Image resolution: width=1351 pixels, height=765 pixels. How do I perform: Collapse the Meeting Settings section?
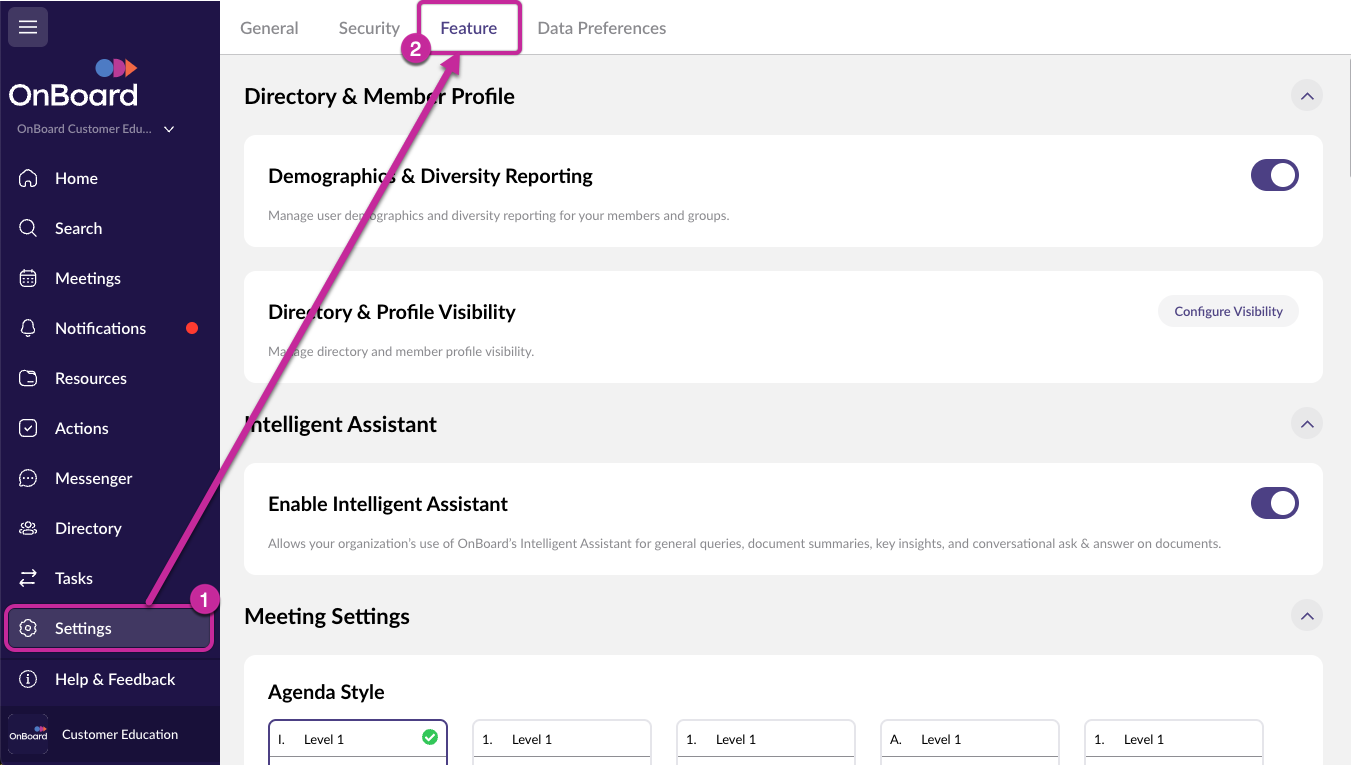point(1306,616)
